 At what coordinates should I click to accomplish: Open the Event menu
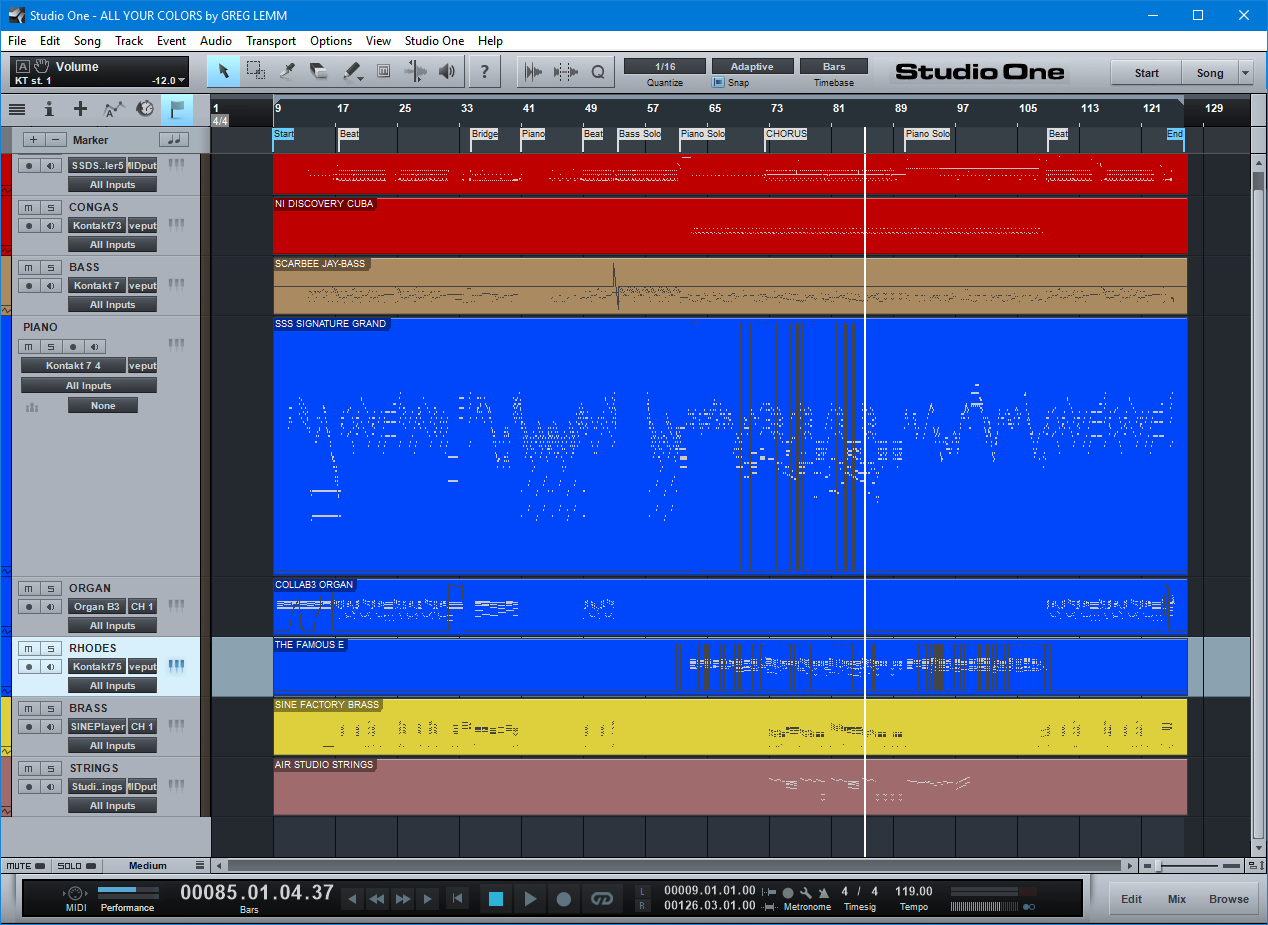(x=171, y=41)
